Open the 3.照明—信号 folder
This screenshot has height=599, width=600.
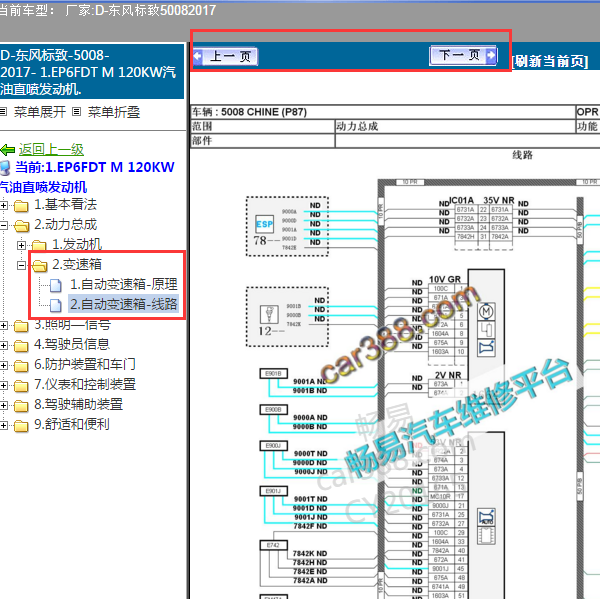(x=73, y=325)
